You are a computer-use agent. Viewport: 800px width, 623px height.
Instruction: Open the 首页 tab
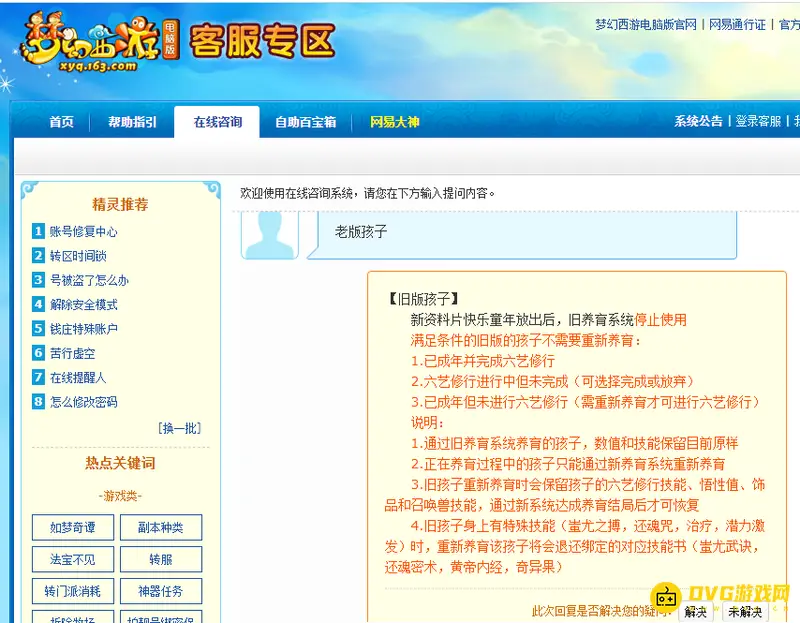point(61,122)
